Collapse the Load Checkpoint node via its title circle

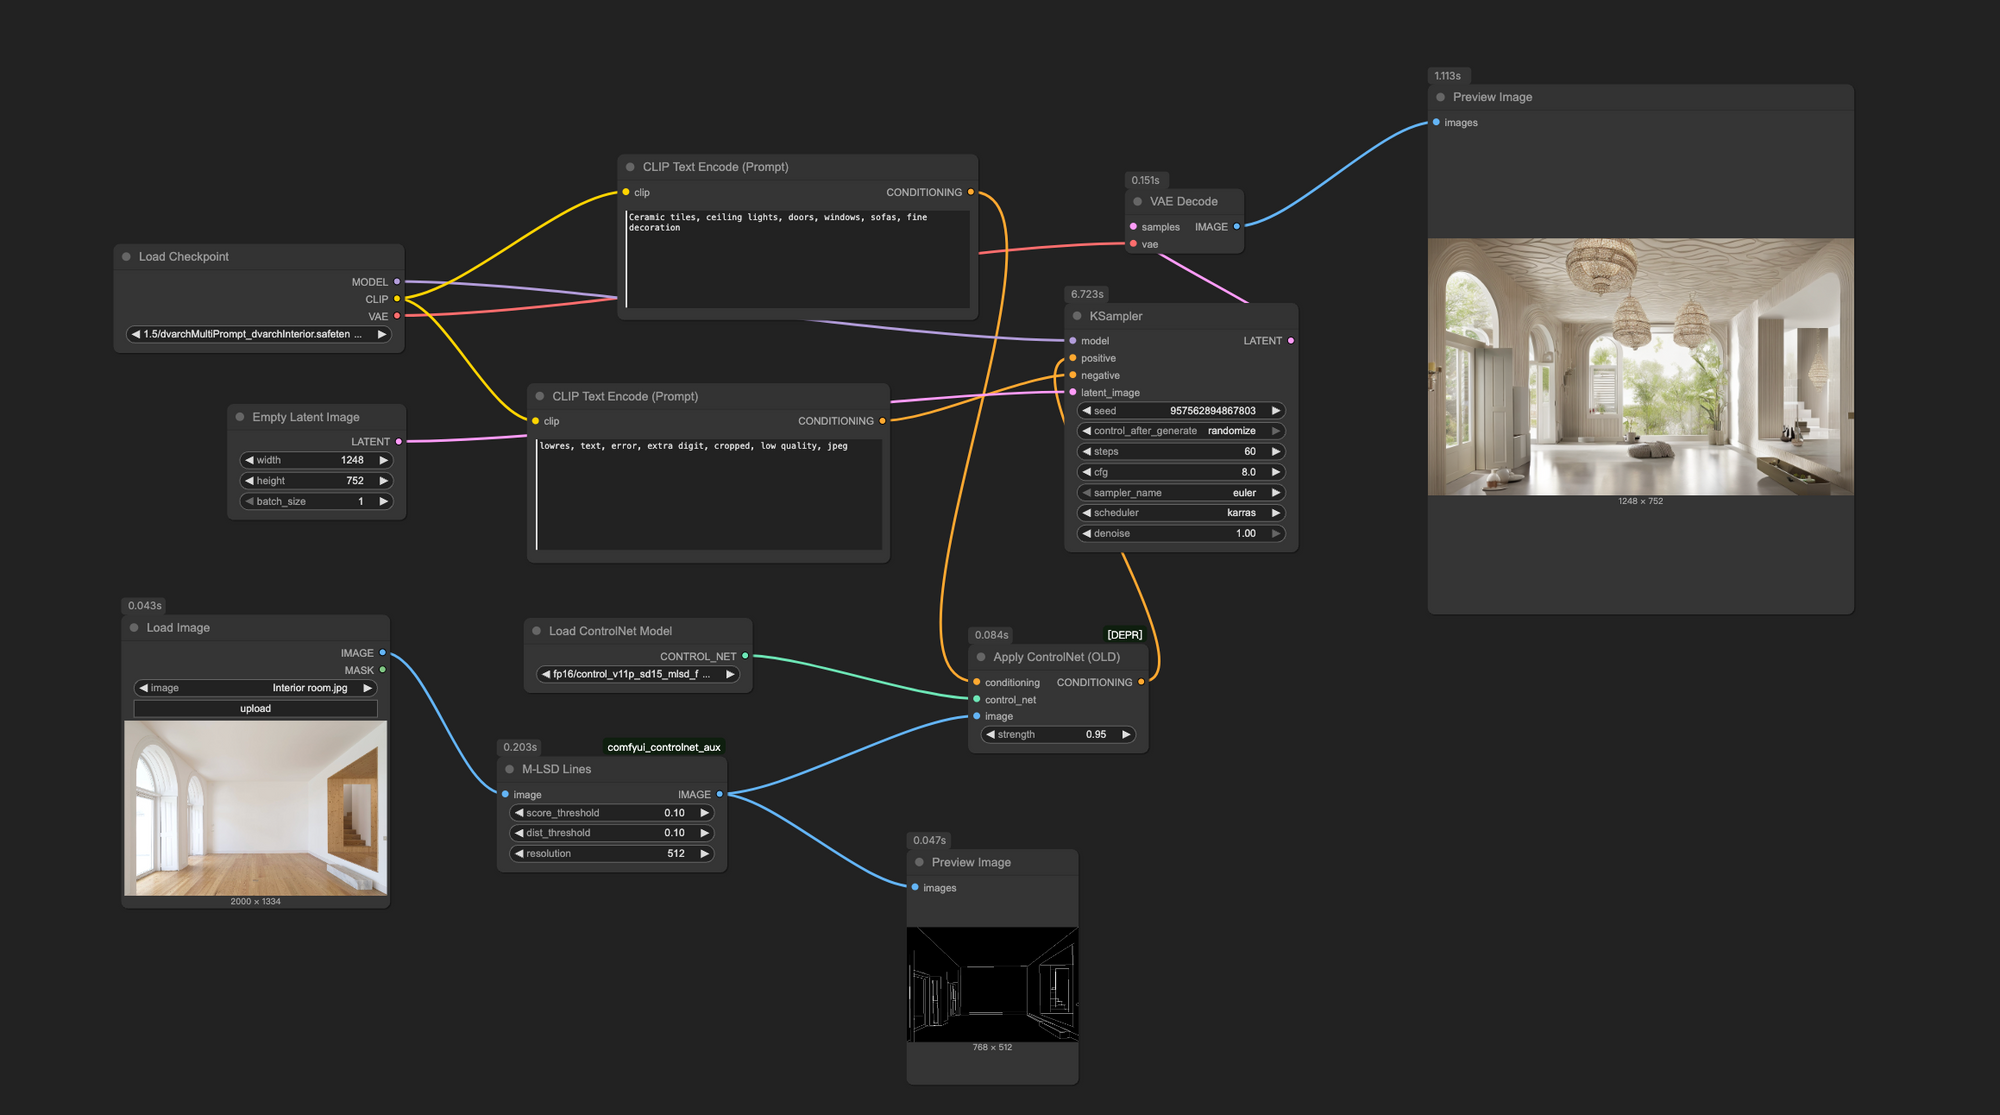(128, 256)
